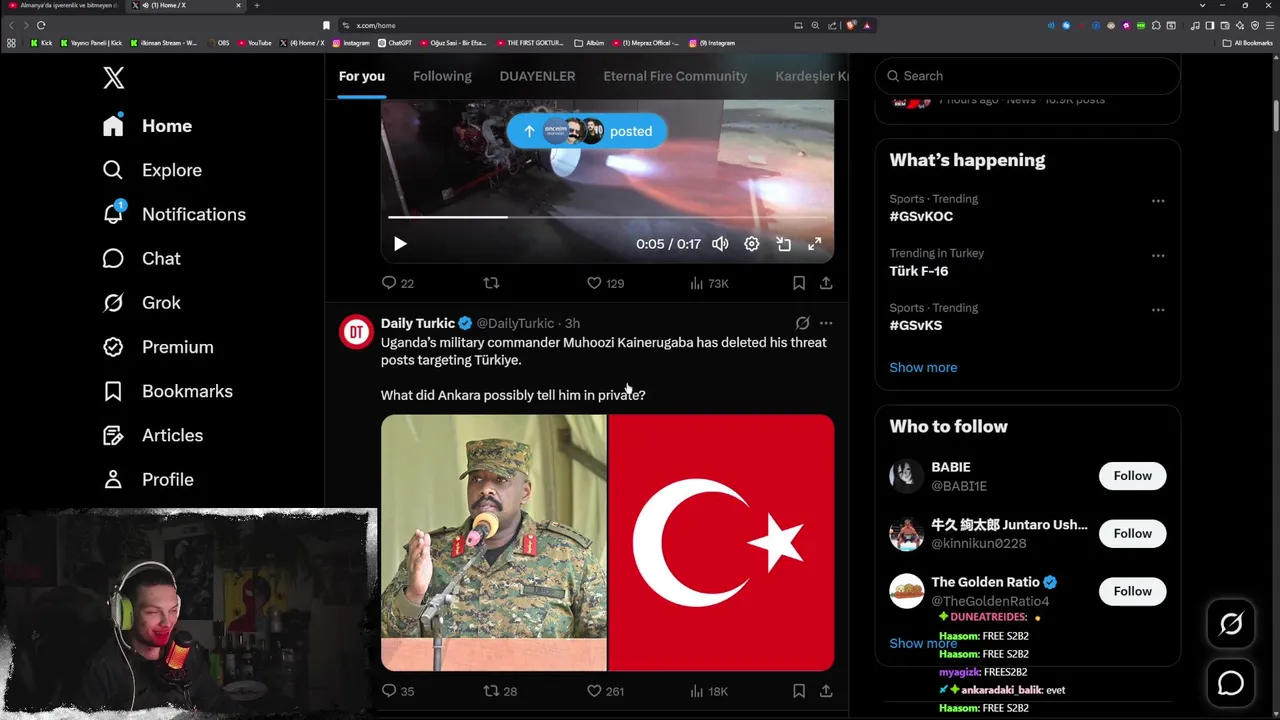The image size is (1280, 720).
Task: Open video settings gear
Action: (x=752, y=244)
